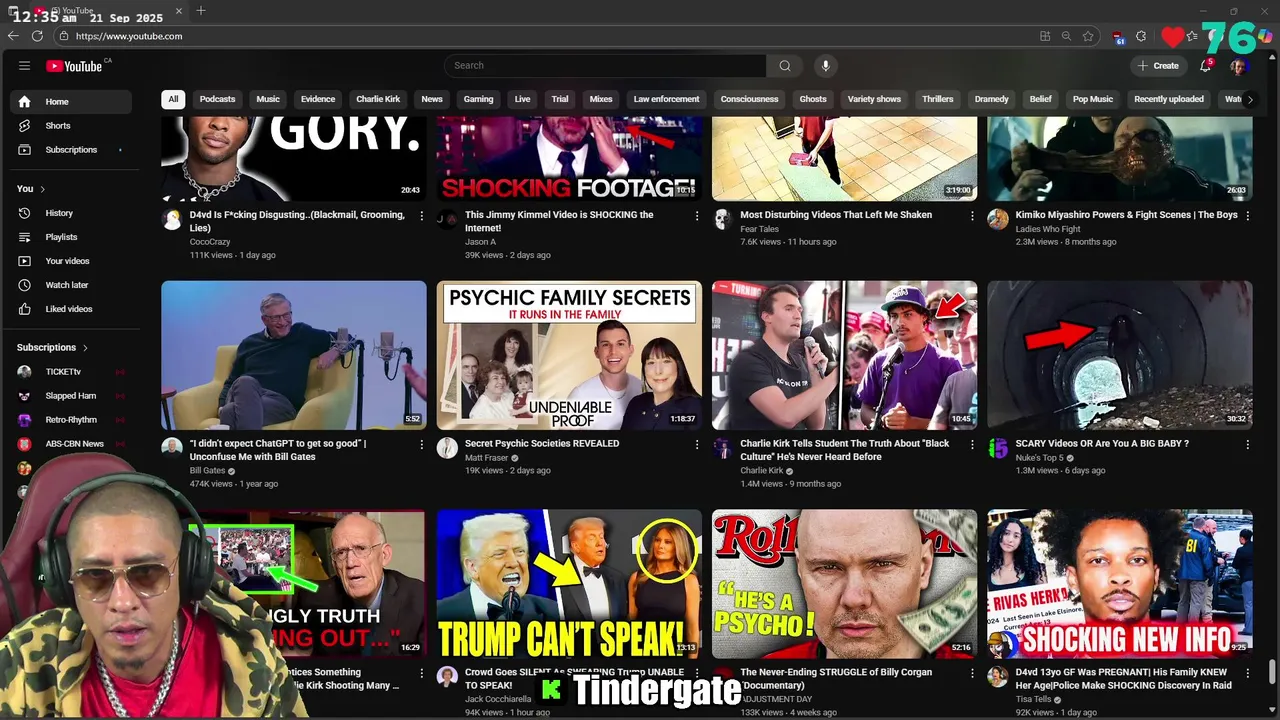Expand the You section chevron
Viewport: 1280px width, 720px height.
(x=42, y=189)
